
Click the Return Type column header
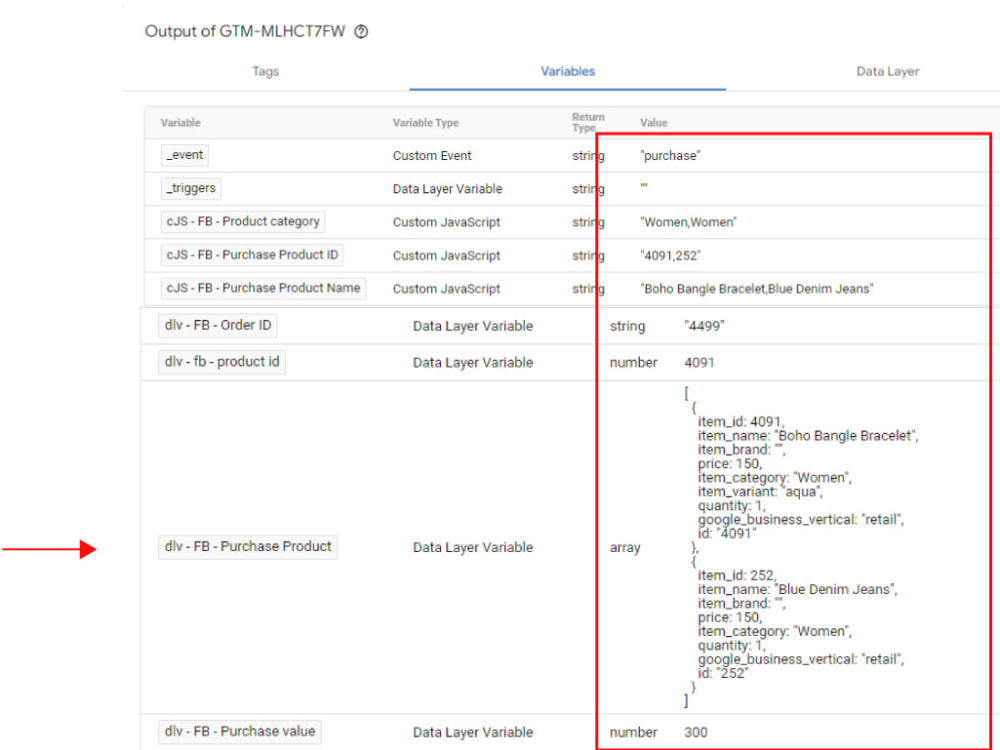pyautogui.click(x=588, y=122)
